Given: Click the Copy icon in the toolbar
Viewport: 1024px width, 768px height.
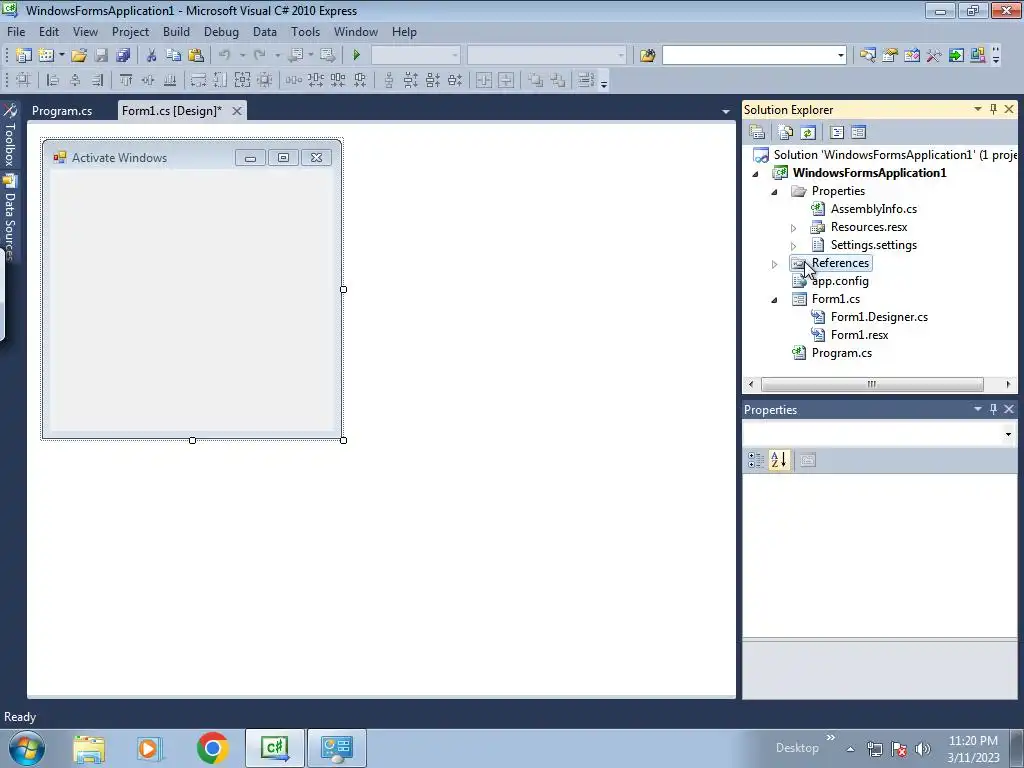Looking at the screenshot, I should click(173, 56).
